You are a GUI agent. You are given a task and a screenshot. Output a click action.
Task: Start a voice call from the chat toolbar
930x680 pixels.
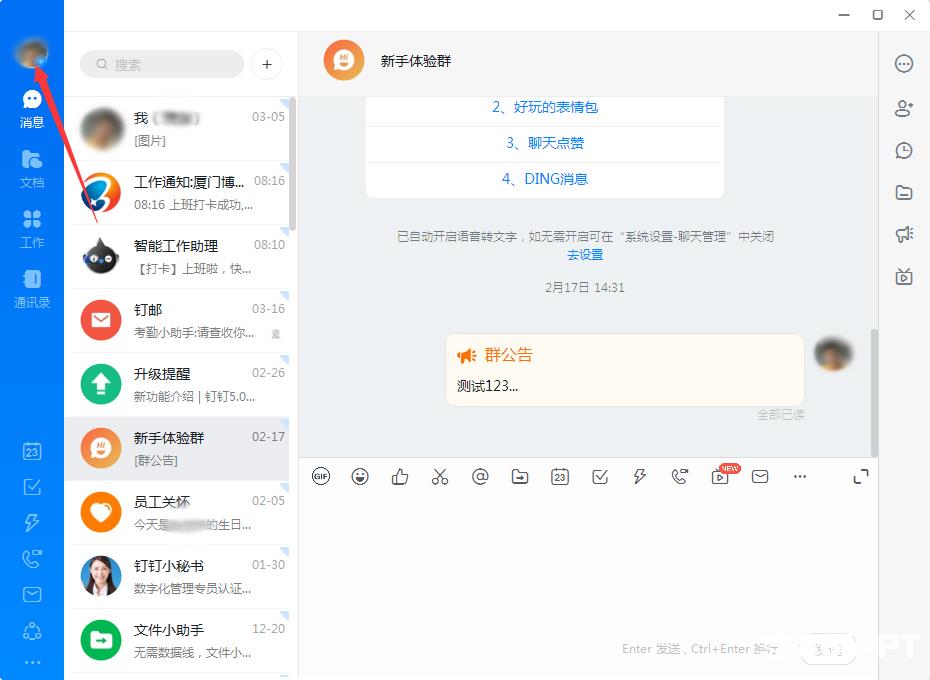[680, 476]
